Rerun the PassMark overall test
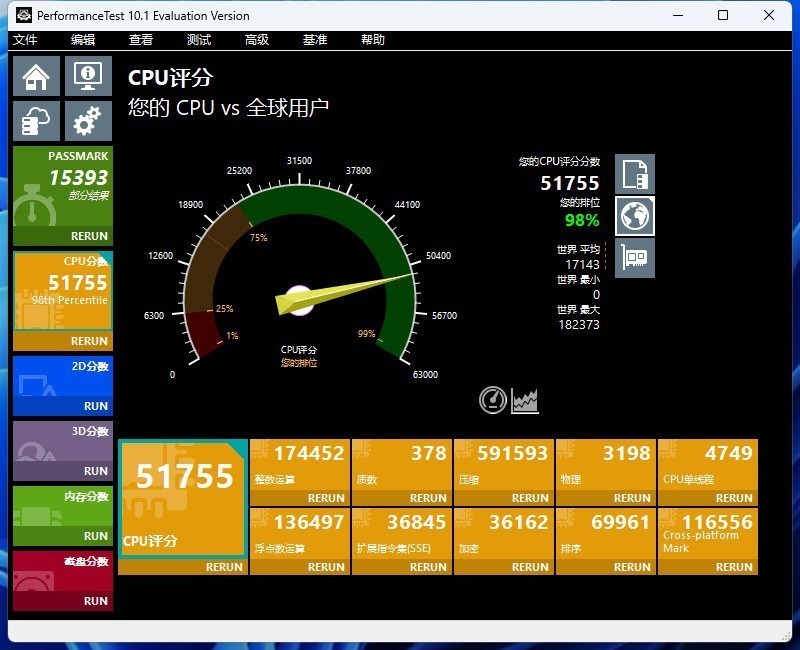The height and width of the screenshot is (650, 800). (x=89, y=237)
